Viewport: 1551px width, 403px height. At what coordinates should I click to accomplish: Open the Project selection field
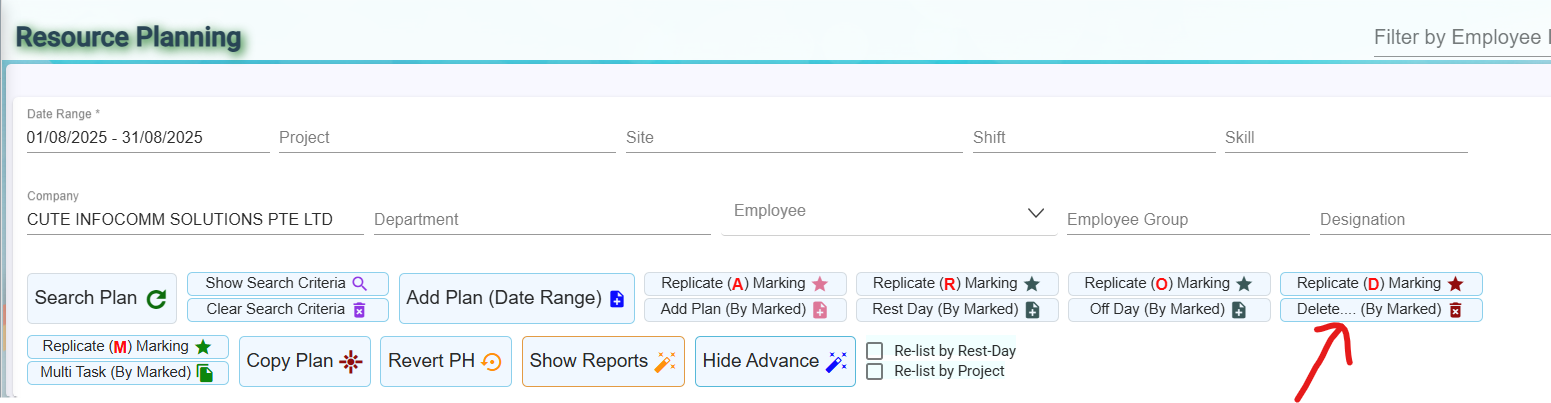click(446, 138)
